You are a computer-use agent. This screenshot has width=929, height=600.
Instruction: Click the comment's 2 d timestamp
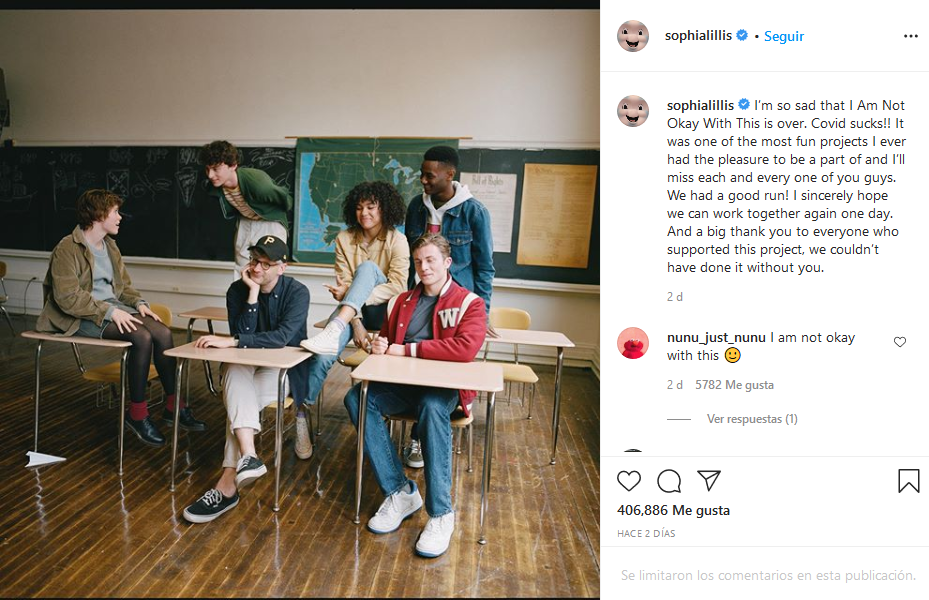click(x=675, y=384)
